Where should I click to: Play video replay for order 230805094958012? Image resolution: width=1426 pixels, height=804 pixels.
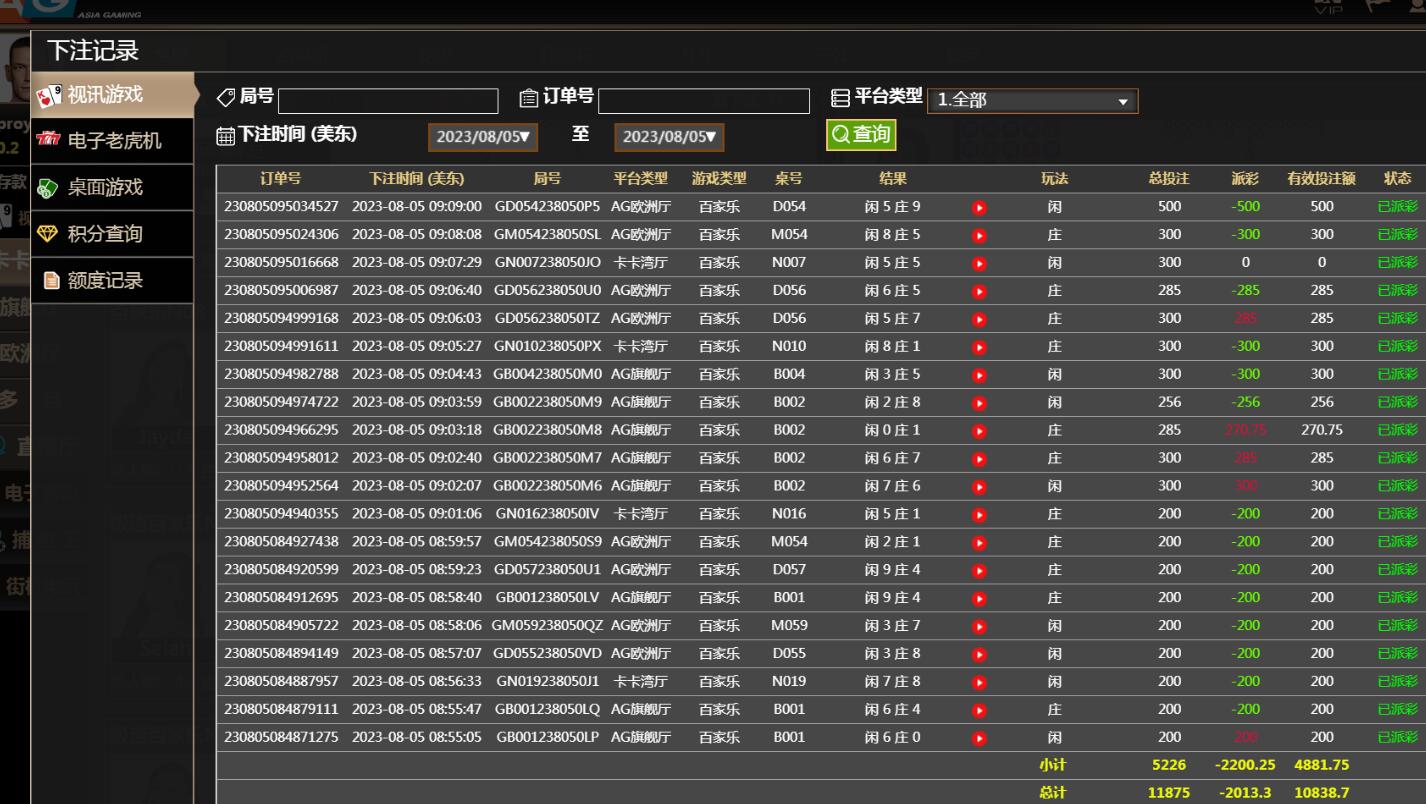click(x=980, y=459)
